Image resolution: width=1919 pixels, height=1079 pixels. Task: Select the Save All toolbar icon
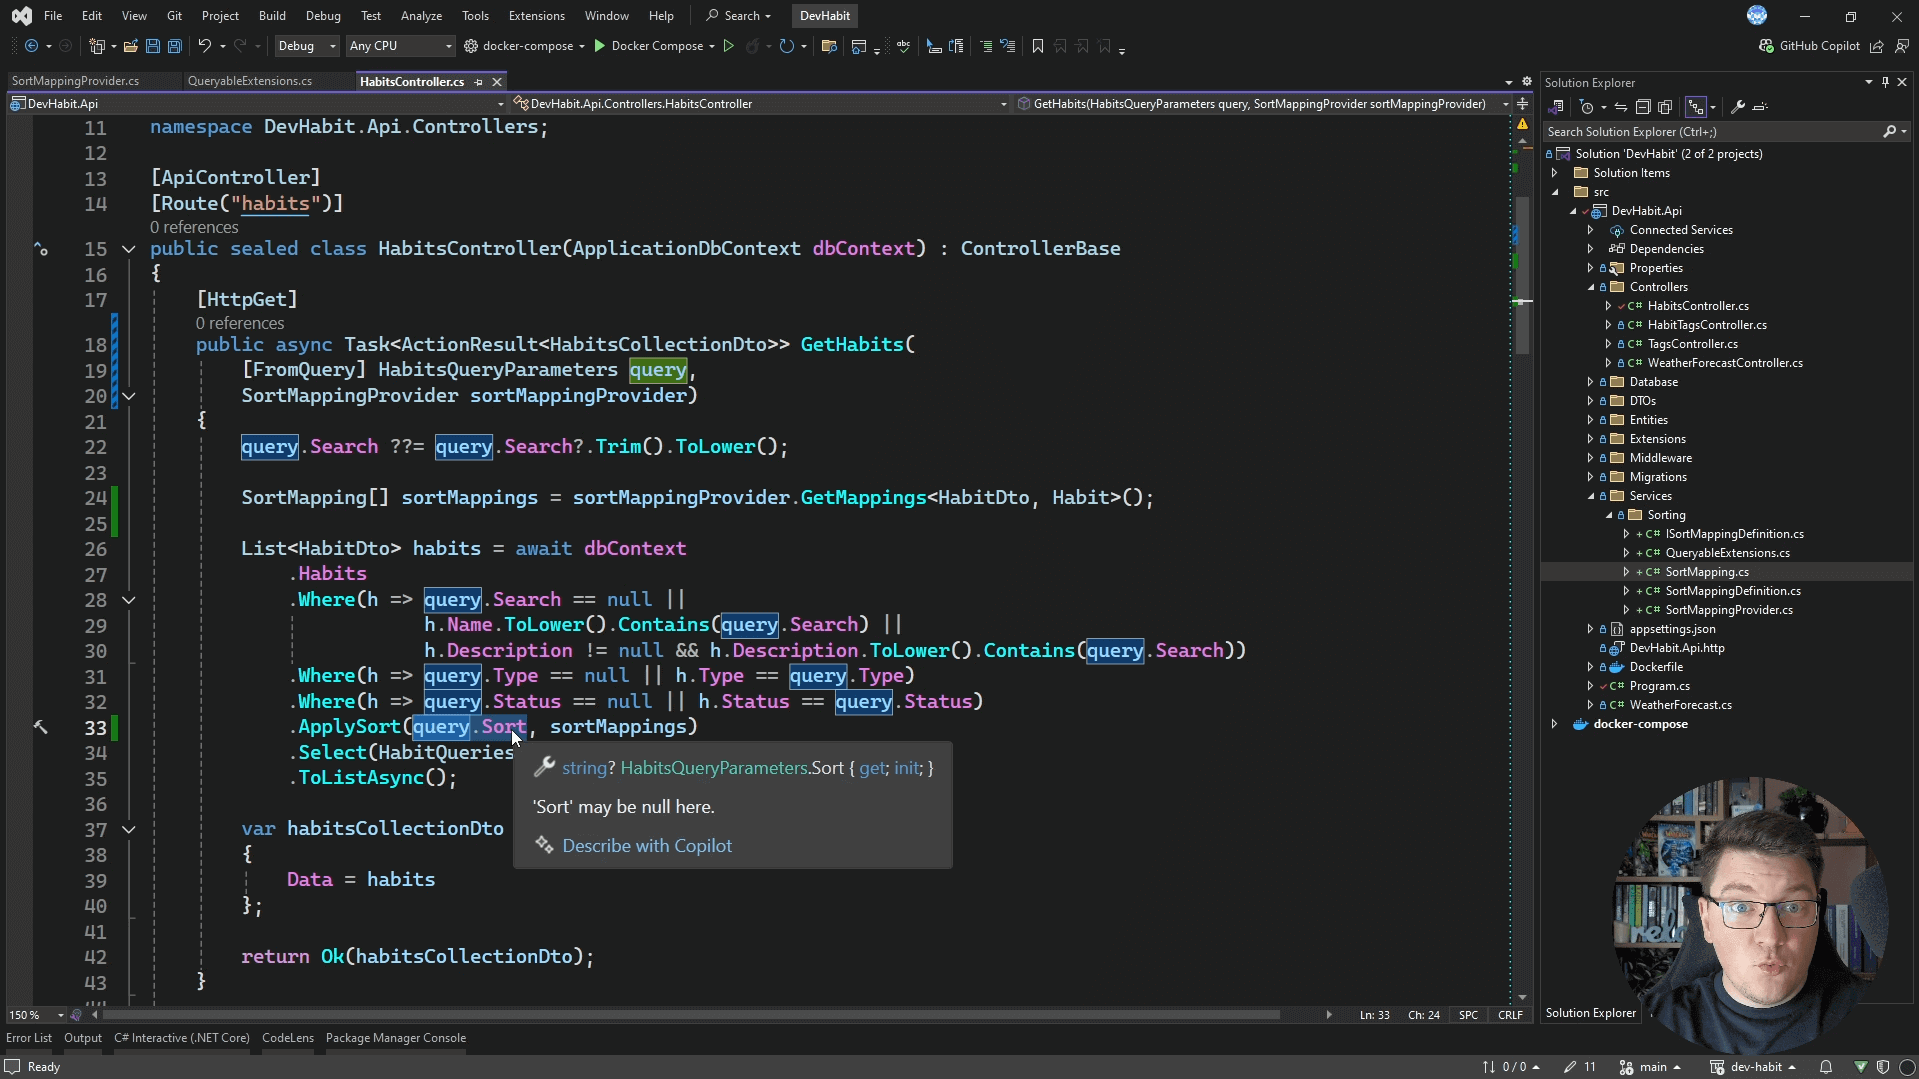point(175,46)
